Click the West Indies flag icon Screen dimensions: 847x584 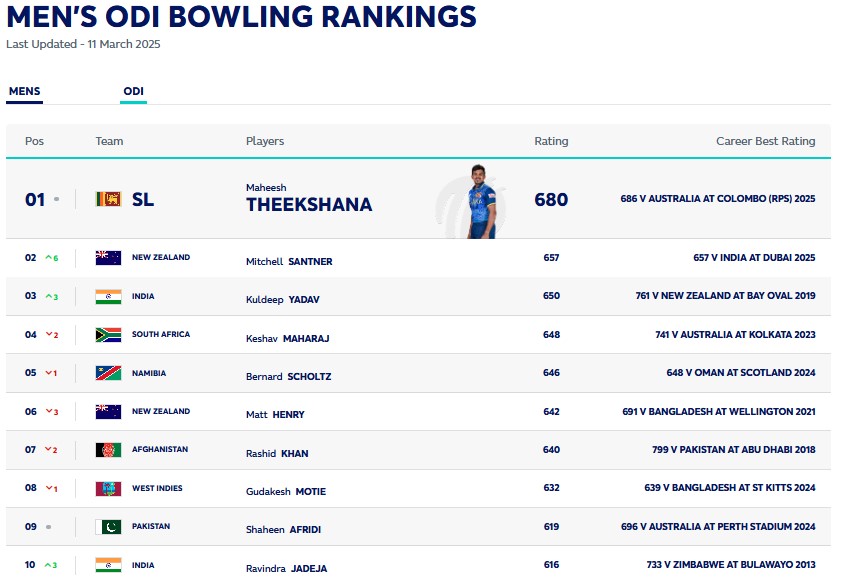(108, 489)
